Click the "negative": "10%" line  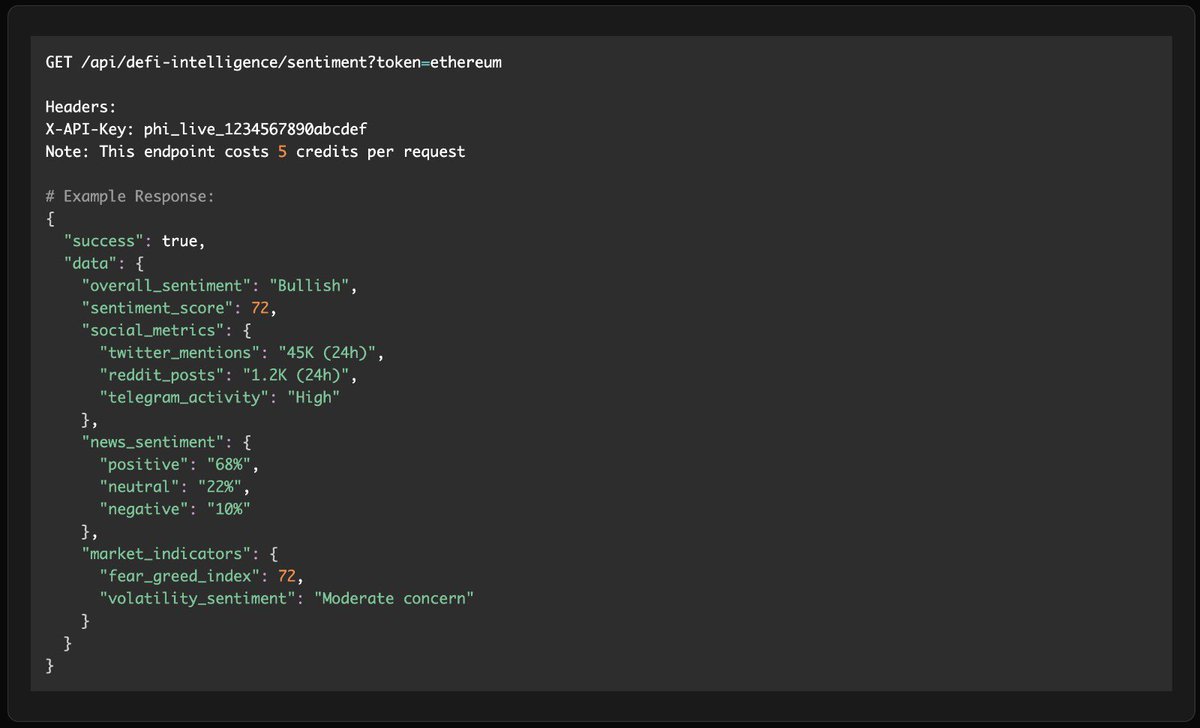[175, 509]
